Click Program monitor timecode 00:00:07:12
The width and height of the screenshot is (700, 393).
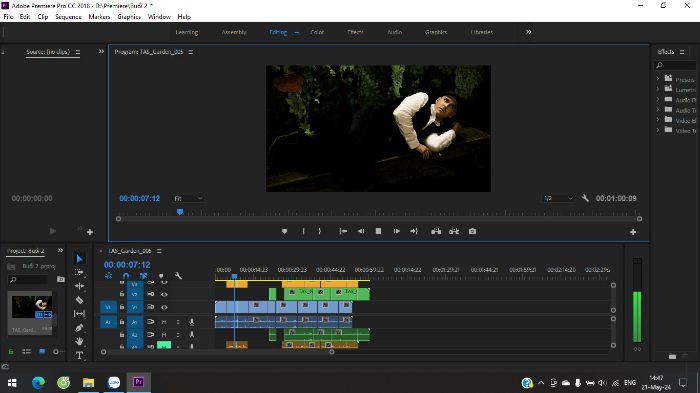coord(139,198)
